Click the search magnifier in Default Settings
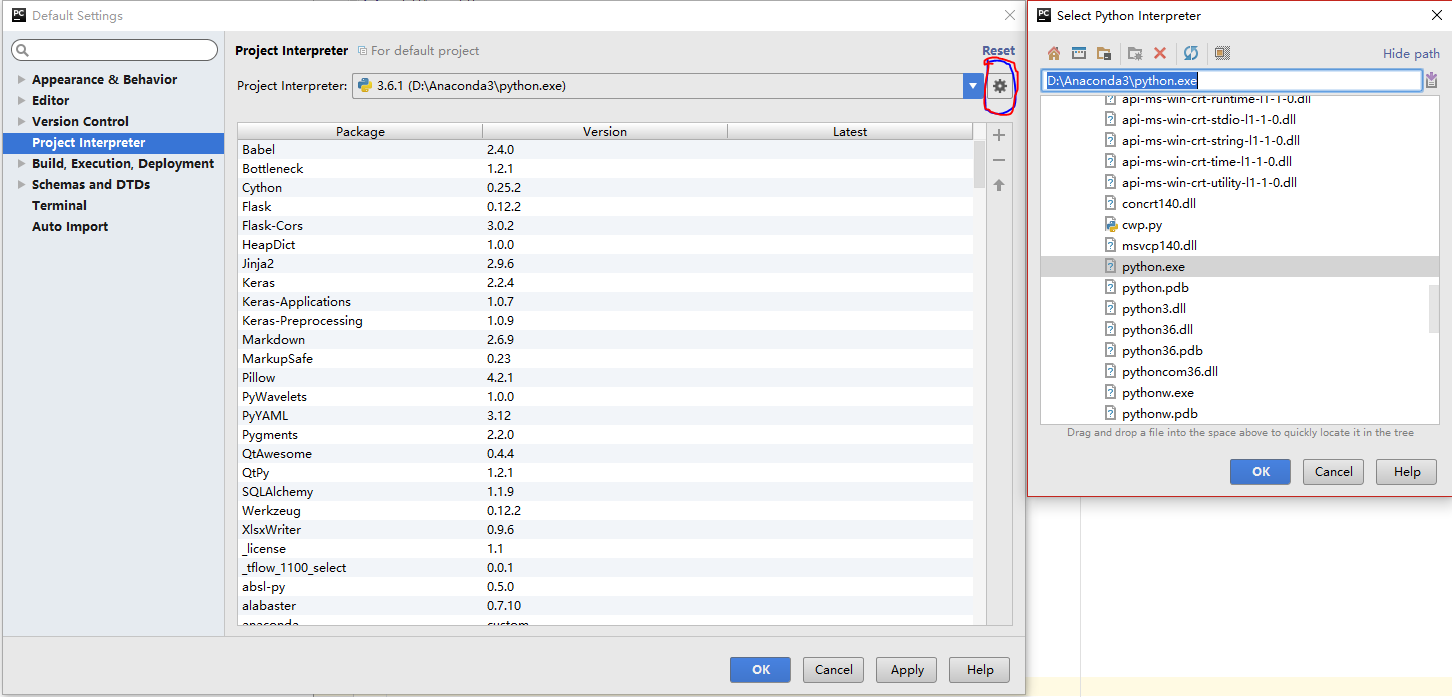Image resolution: width=1452 pixels, height=697 pixels. click(23, 50)
